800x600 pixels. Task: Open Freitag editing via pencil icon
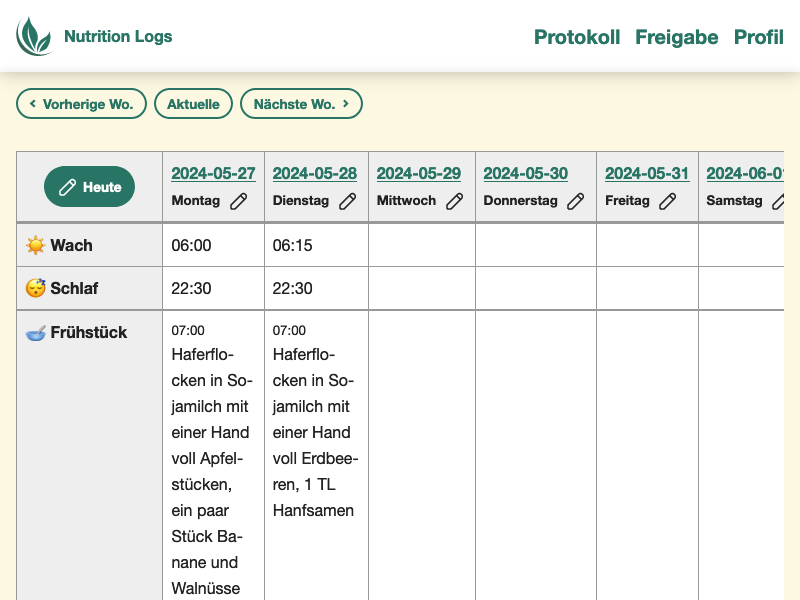coord(667,201)
